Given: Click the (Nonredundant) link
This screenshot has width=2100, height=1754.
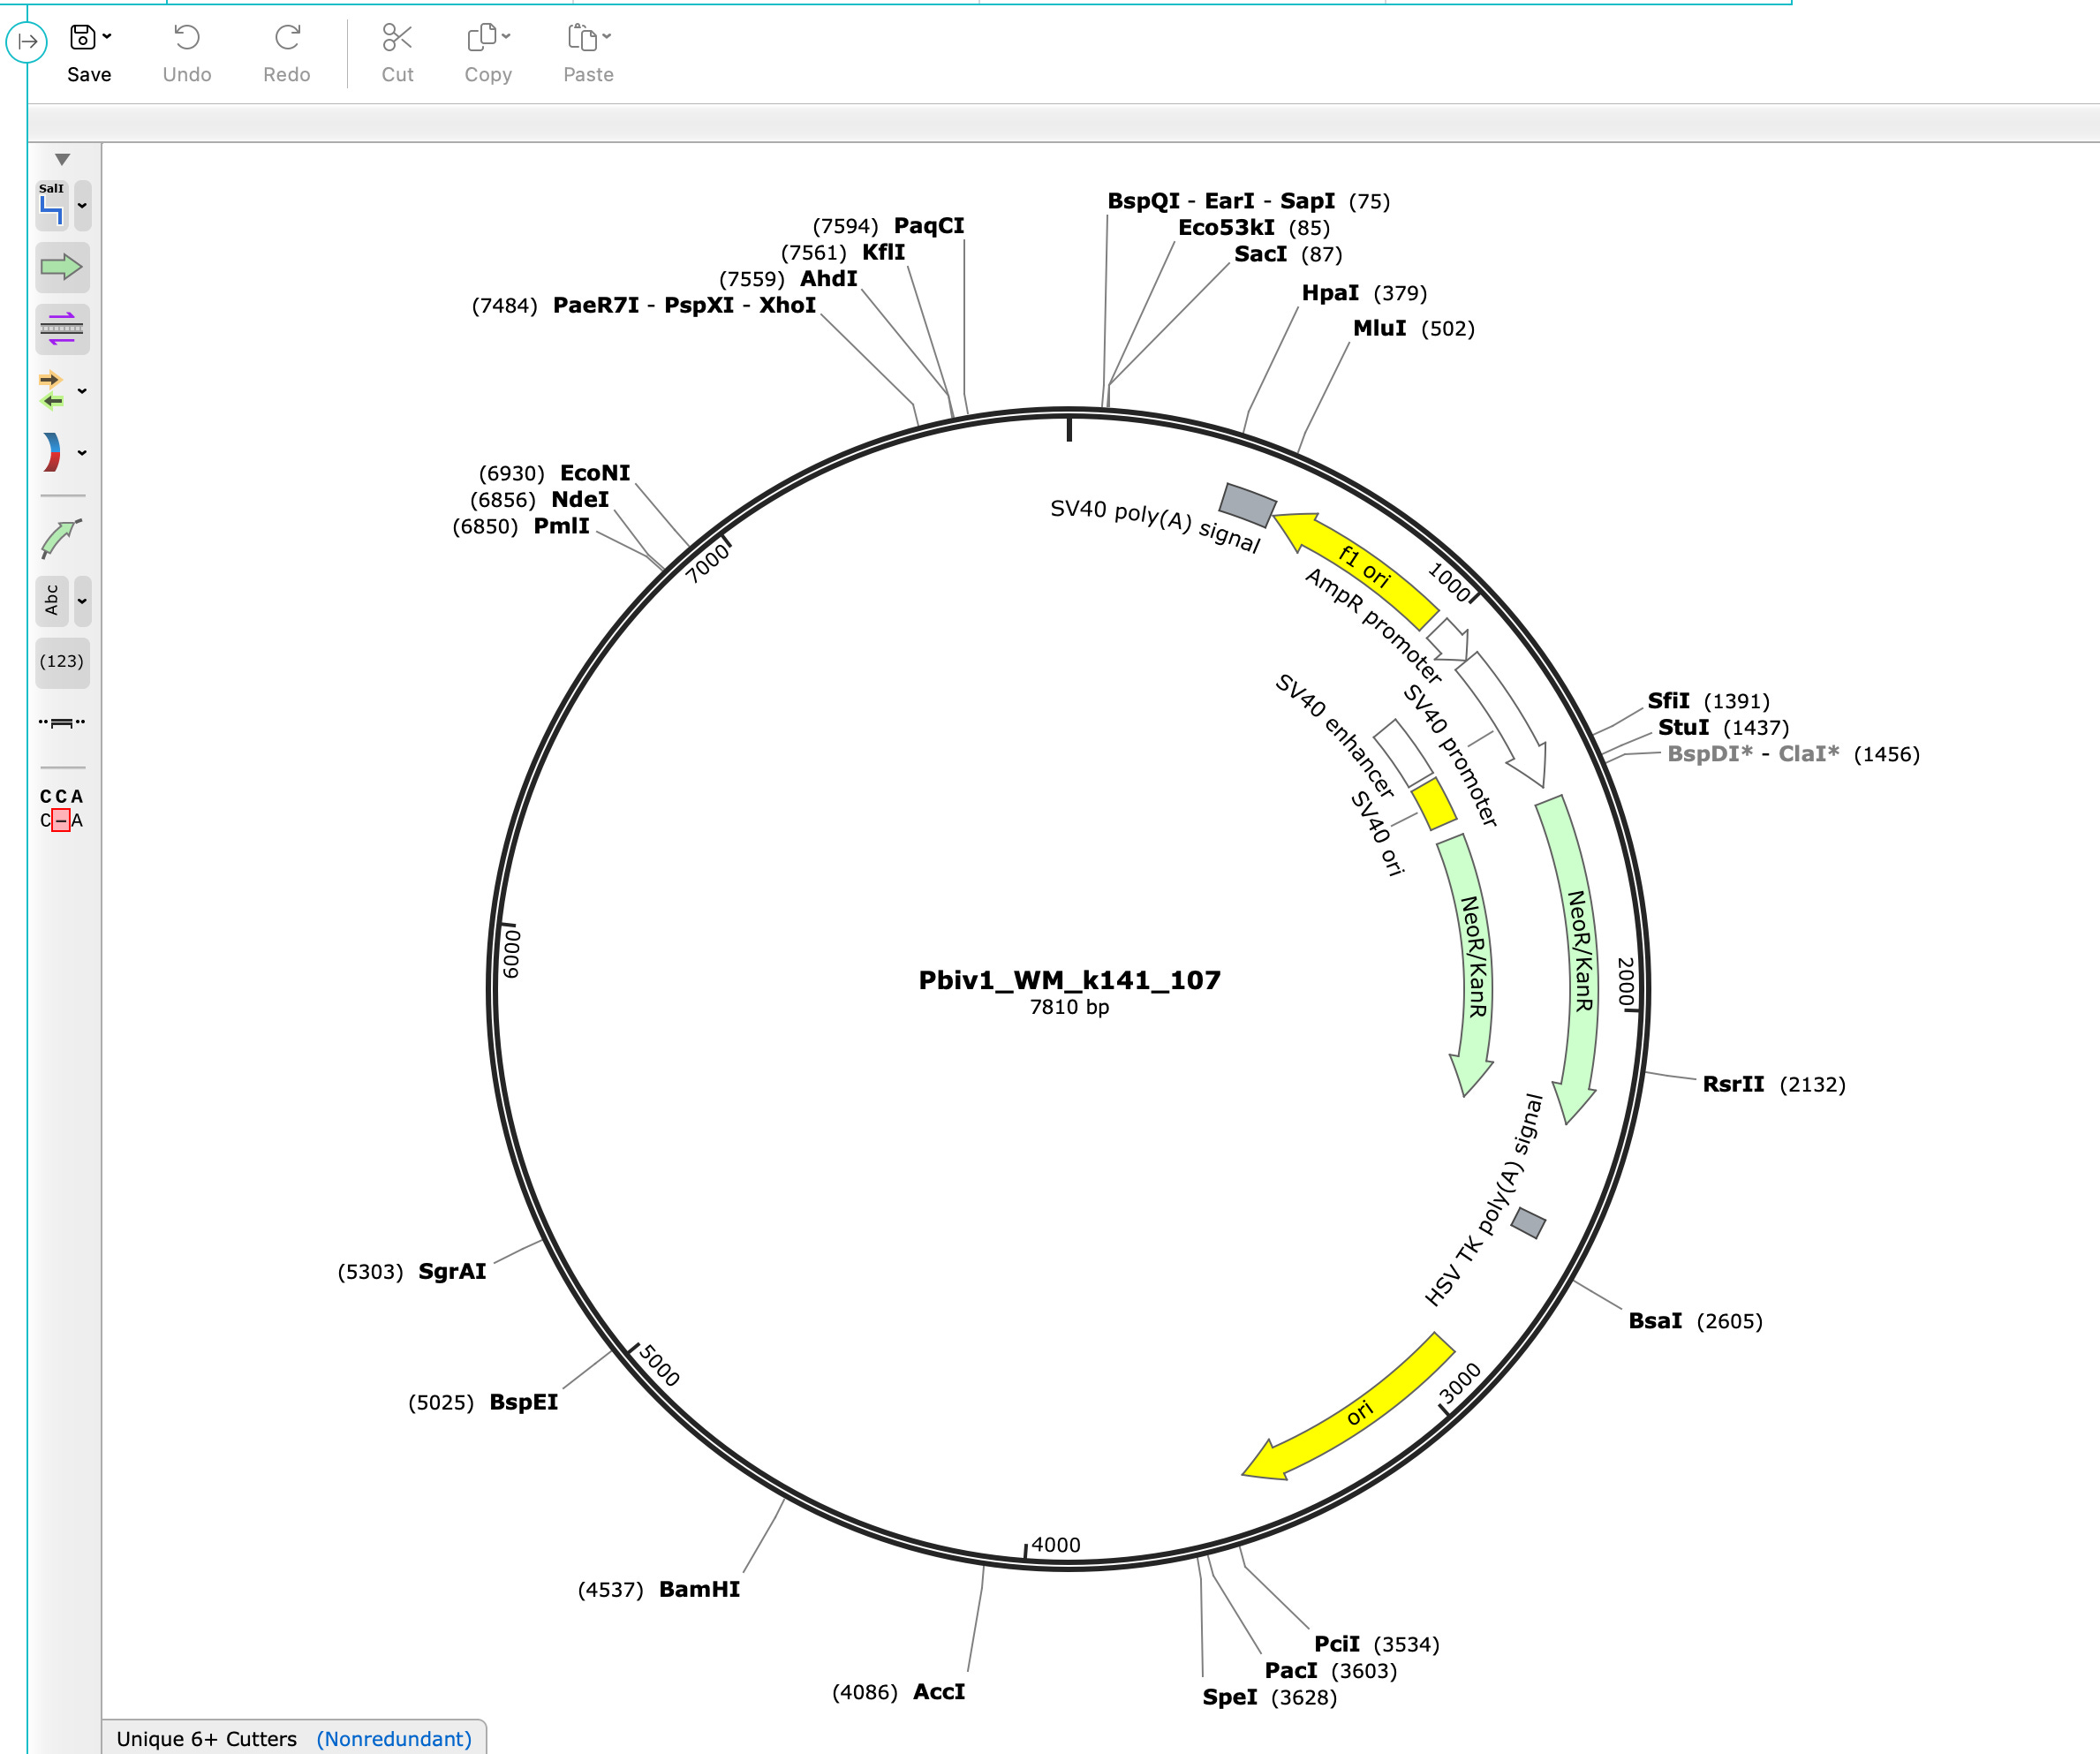Looking at the screenshot, I should tap(394, 1738).
